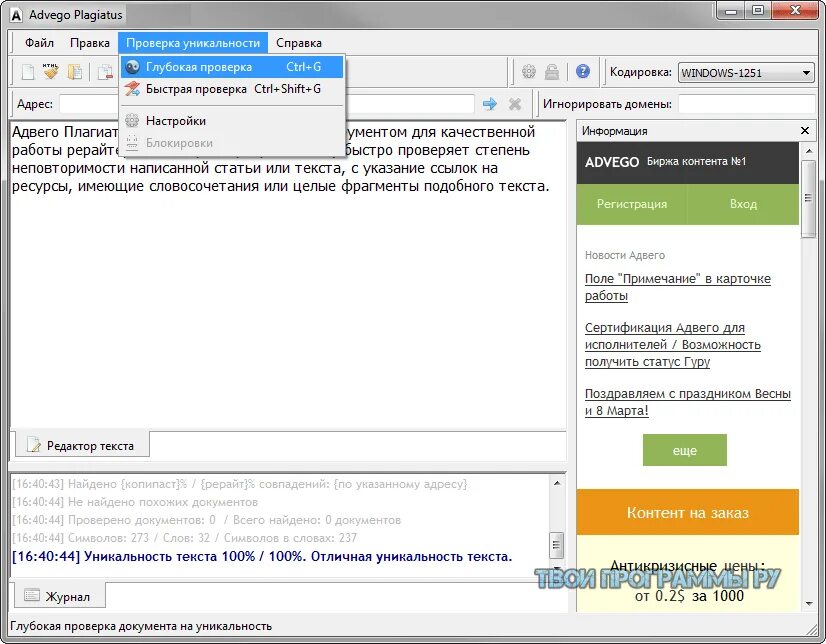Open the 'Поле Примечание в карточке работы' news link
The height and width of the screenshot is (644, 826).
pos(677,287)
